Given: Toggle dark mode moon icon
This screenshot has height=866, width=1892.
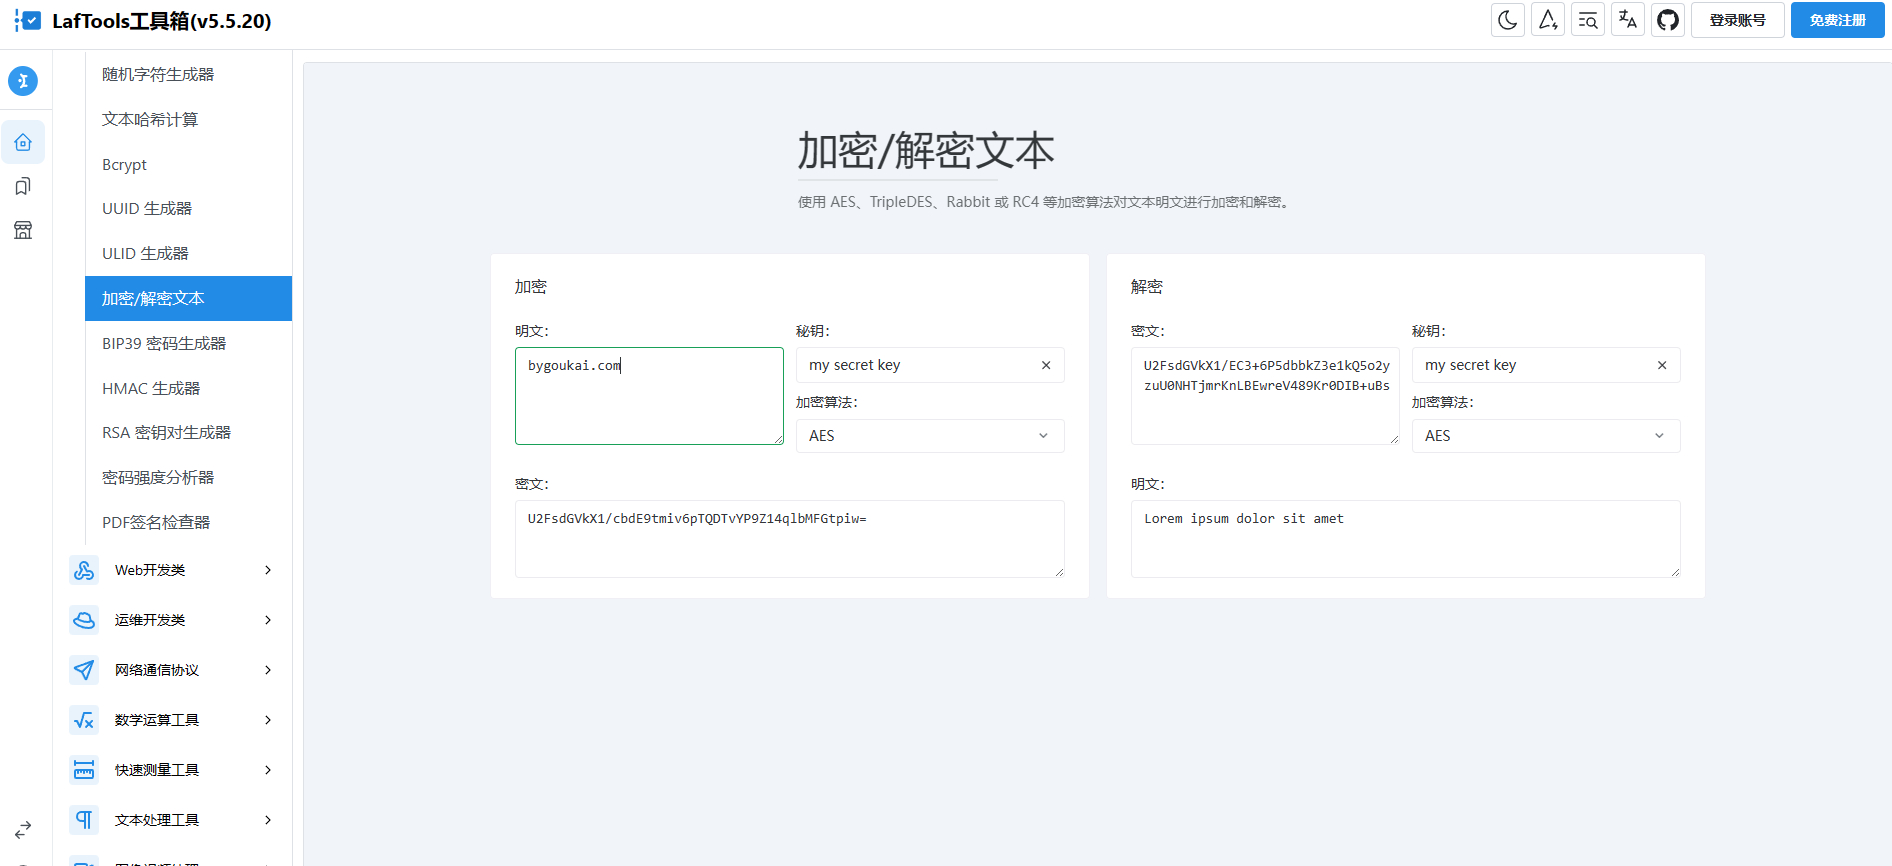Looking at the screenshot, I should [1507, 20].
